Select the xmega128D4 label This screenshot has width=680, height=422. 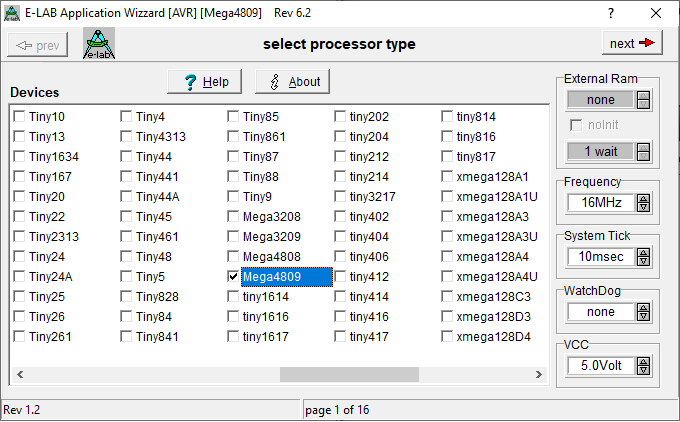coord(494,337)
